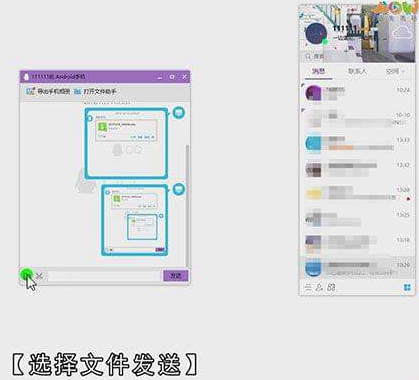419x380 pixels.
Task: Click the chat window vertical scrollbar
Action: click(188, 205)
